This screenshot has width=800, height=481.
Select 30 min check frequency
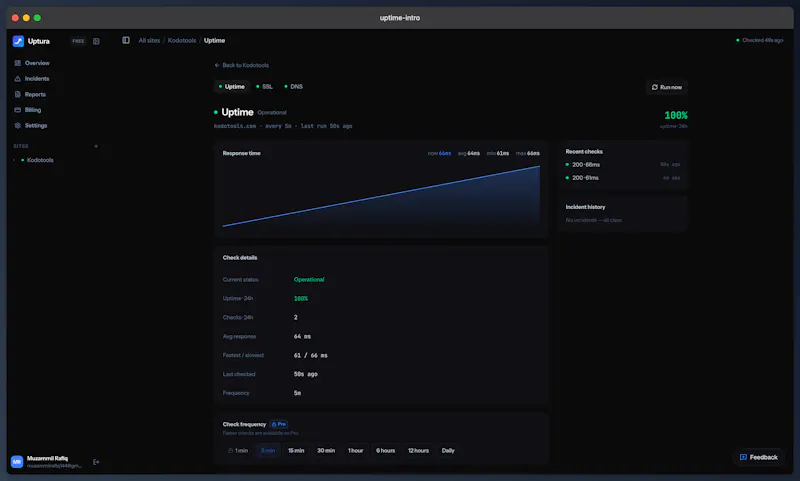click(x=326, y=451)
